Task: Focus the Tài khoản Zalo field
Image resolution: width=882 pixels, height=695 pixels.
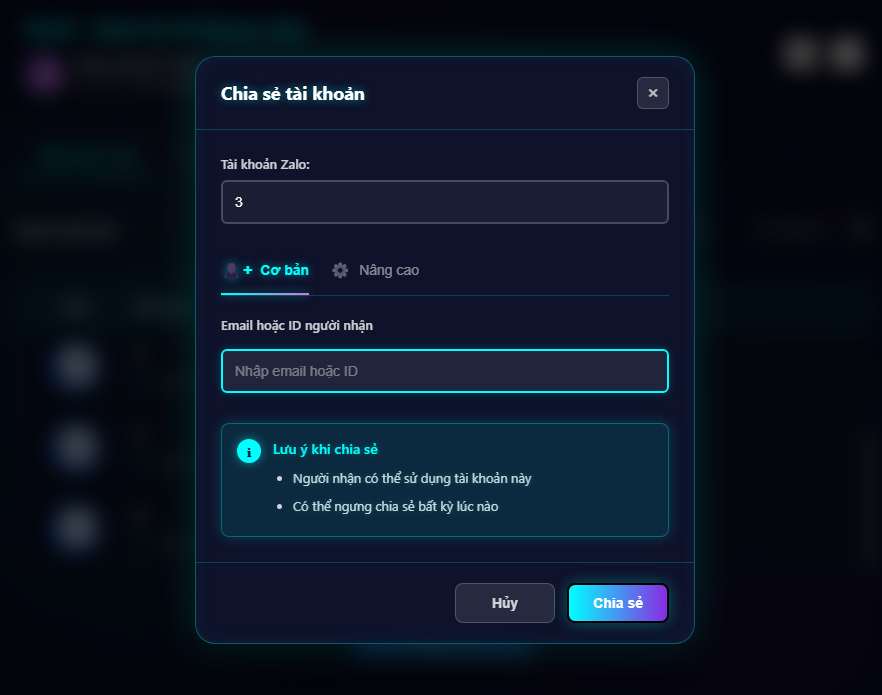Action: click(444, 202)
